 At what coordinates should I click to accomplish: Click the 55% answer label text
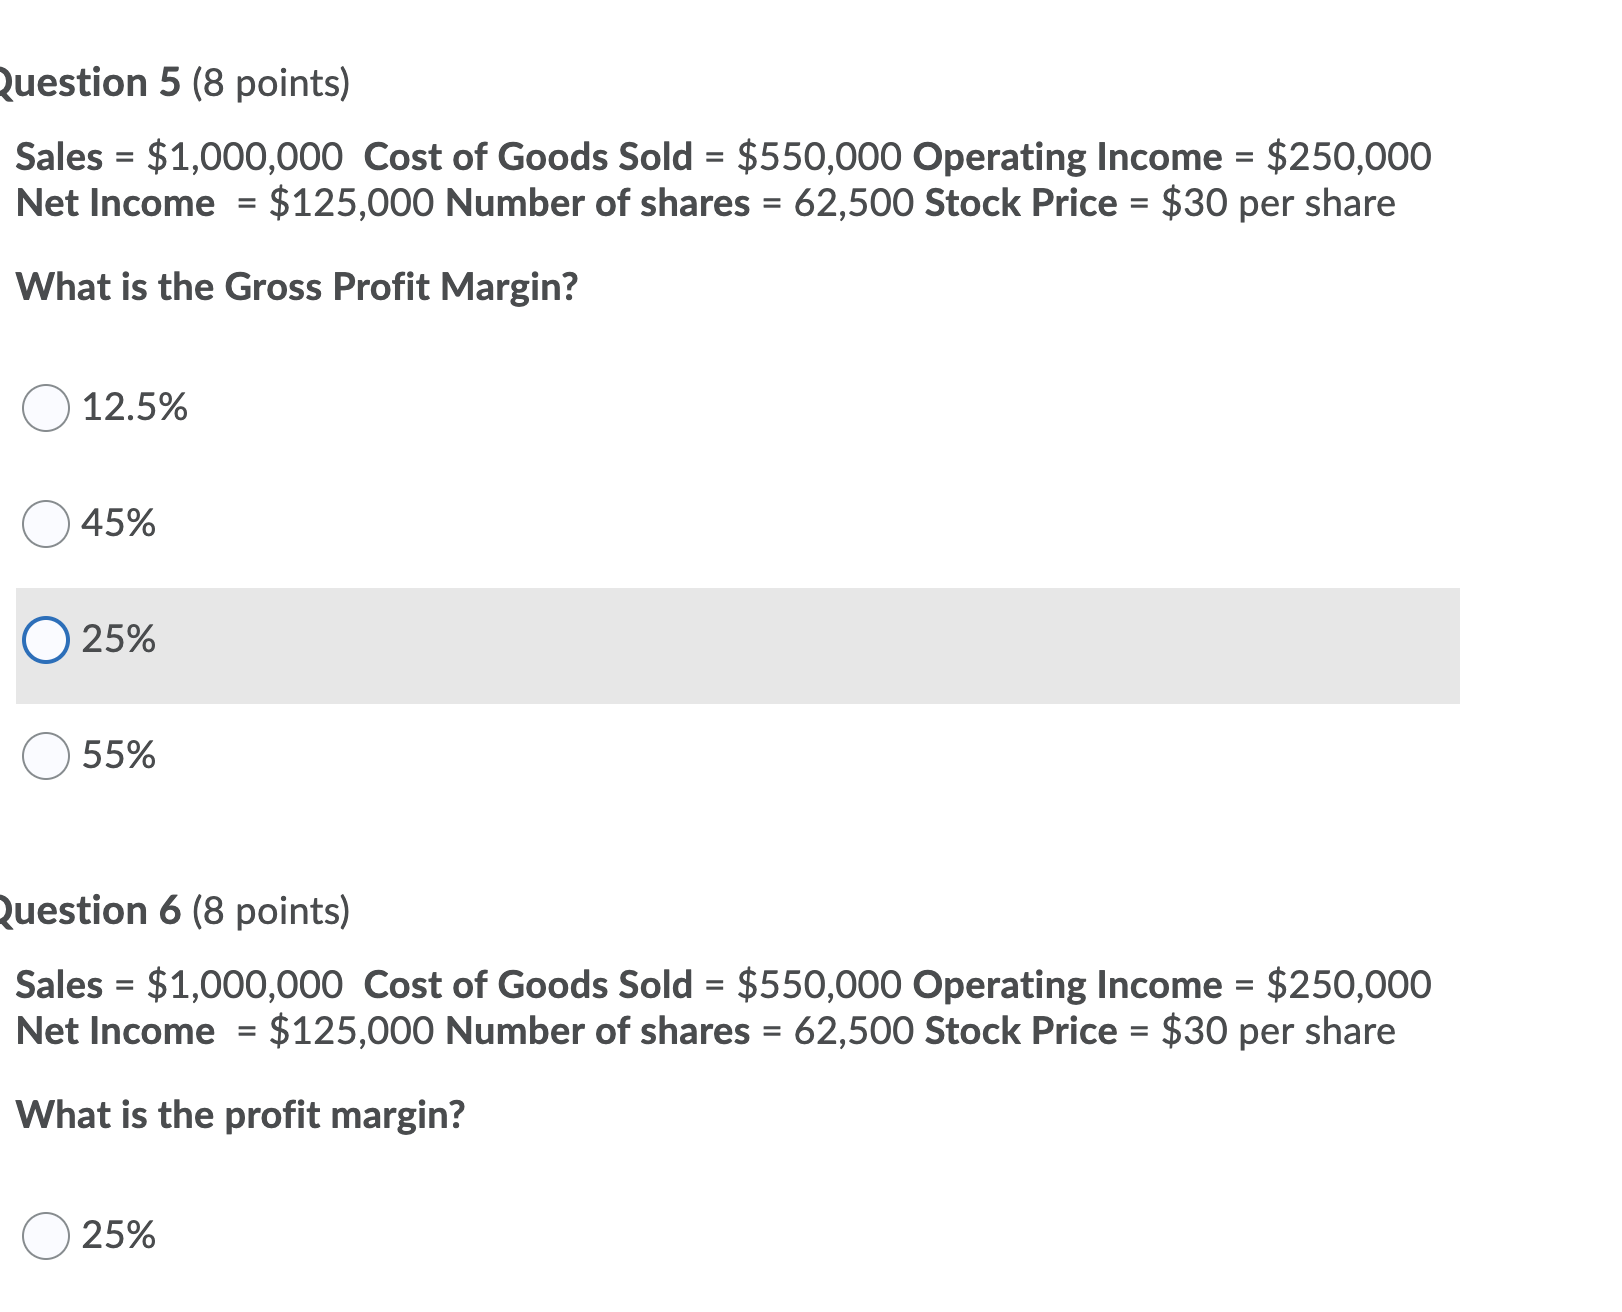[x=118, y=755]
